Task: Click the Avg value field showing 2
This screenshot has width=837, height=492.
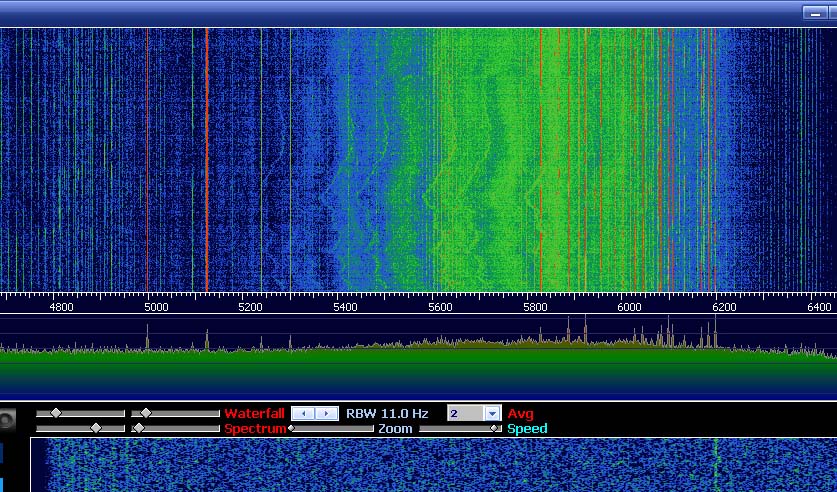Action: coord(465,414)
